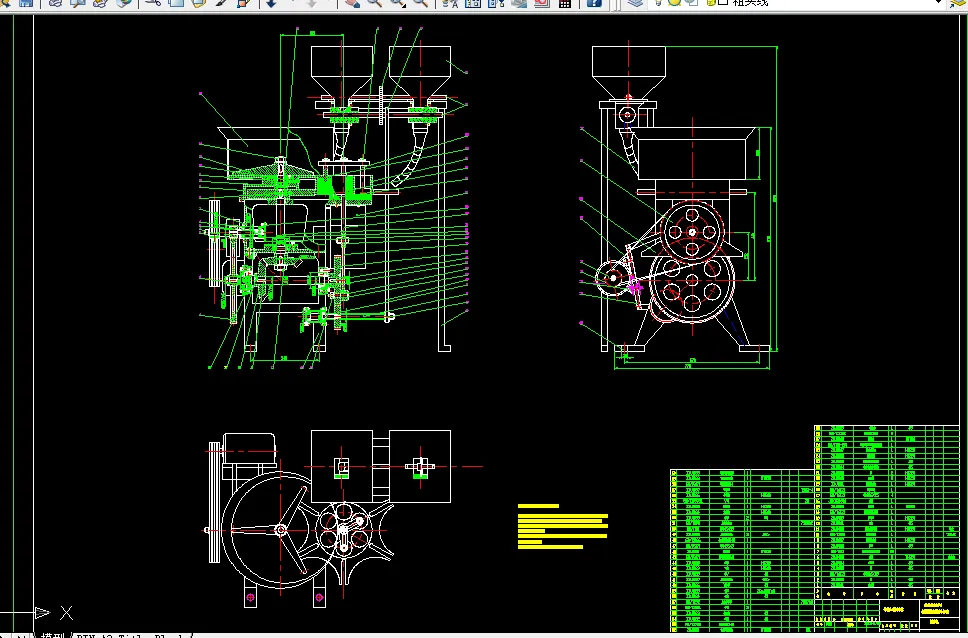Select the Match Properties brush icon
Viewport: 968px width, 638px height.
coord(222,3)
